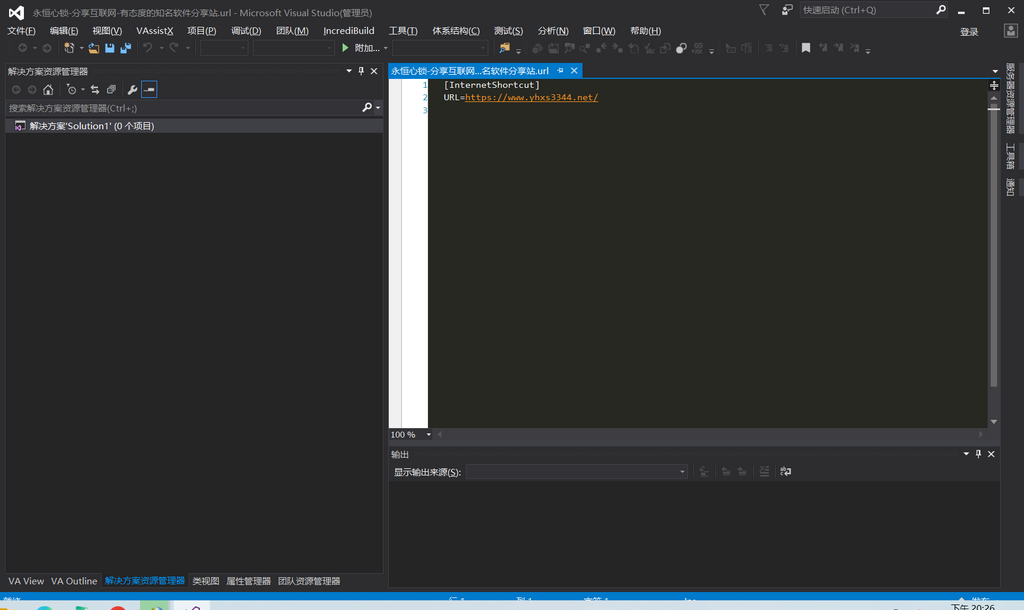Screen dimensions: 1024x610
Task: Click the New Project toolbar icon
Action: point(69,48)
